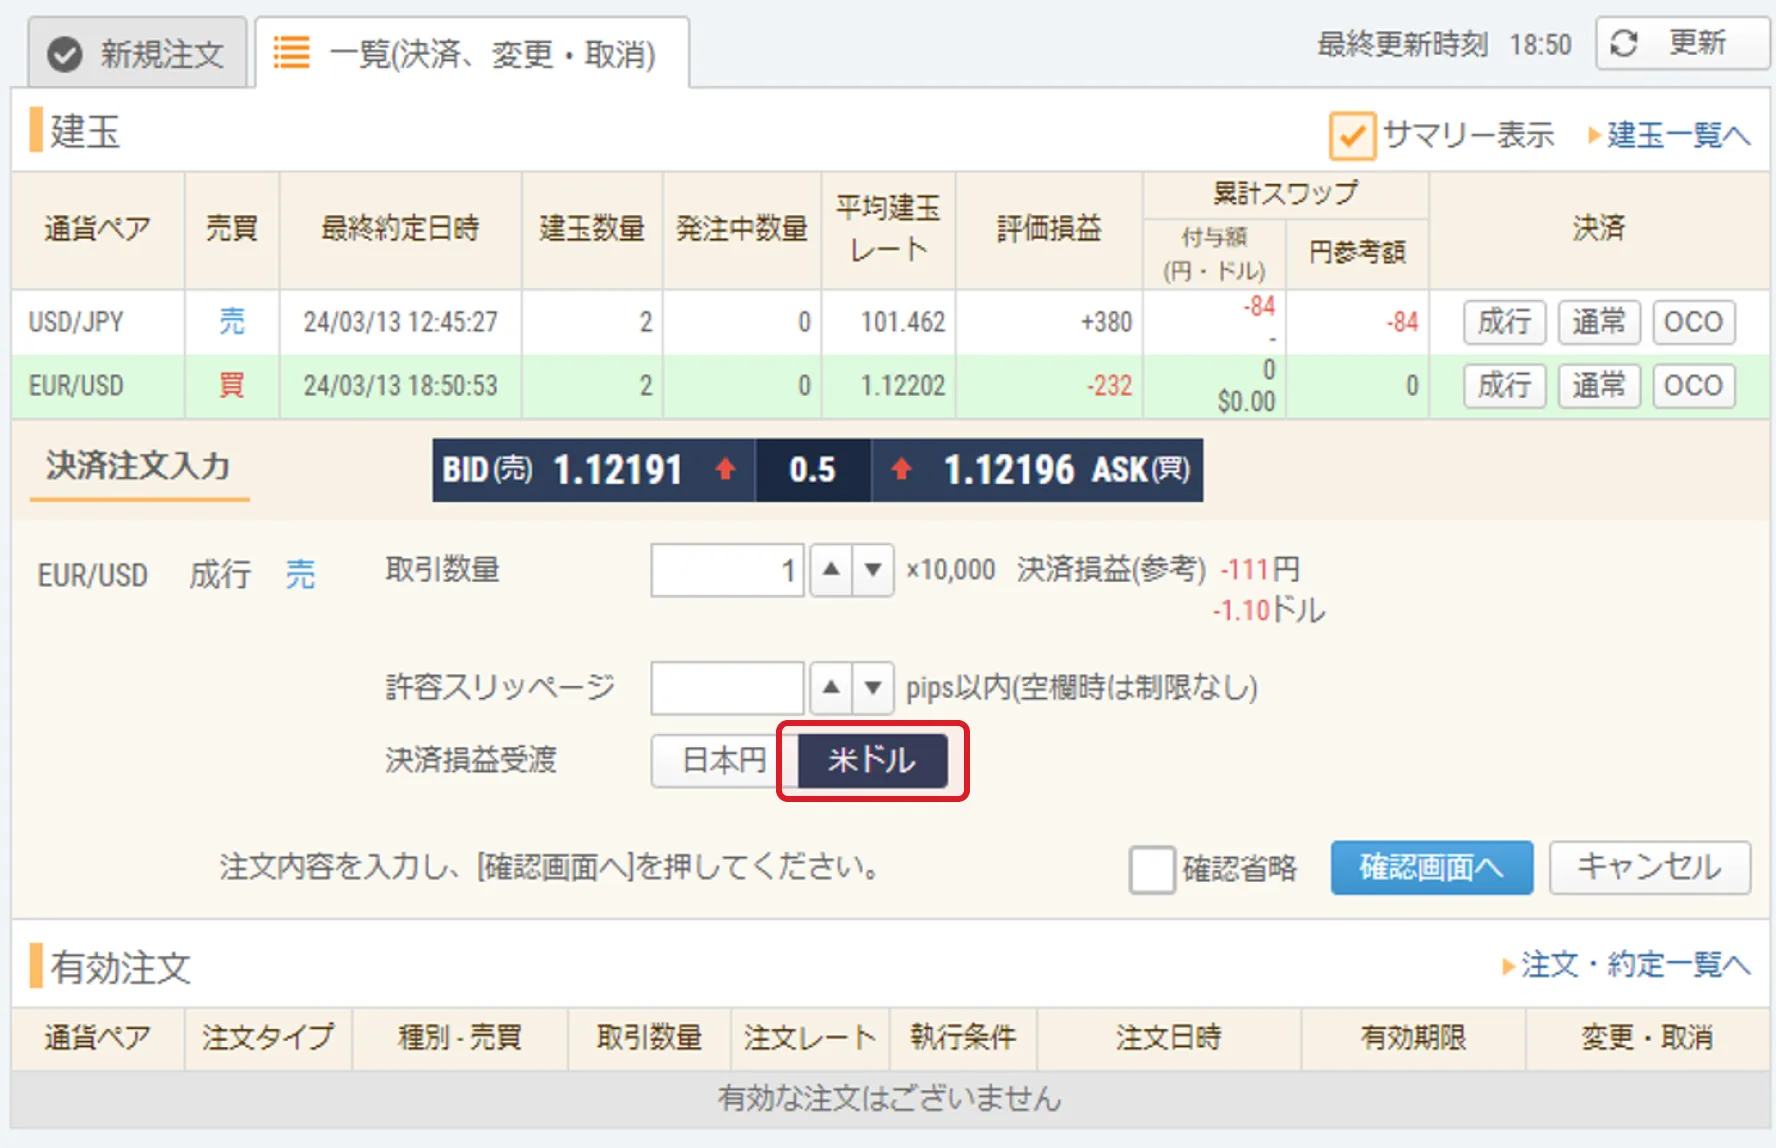The image size is (1776, 1148).
Task: Select 日本円 for settlement currency
Action: click(723, 761)
